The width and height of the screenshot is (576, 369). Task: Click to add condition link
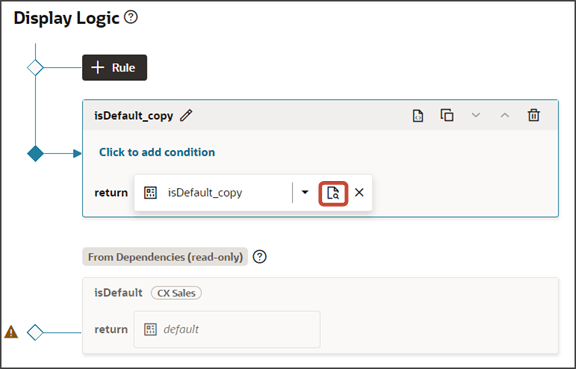[x=157, y=152]
